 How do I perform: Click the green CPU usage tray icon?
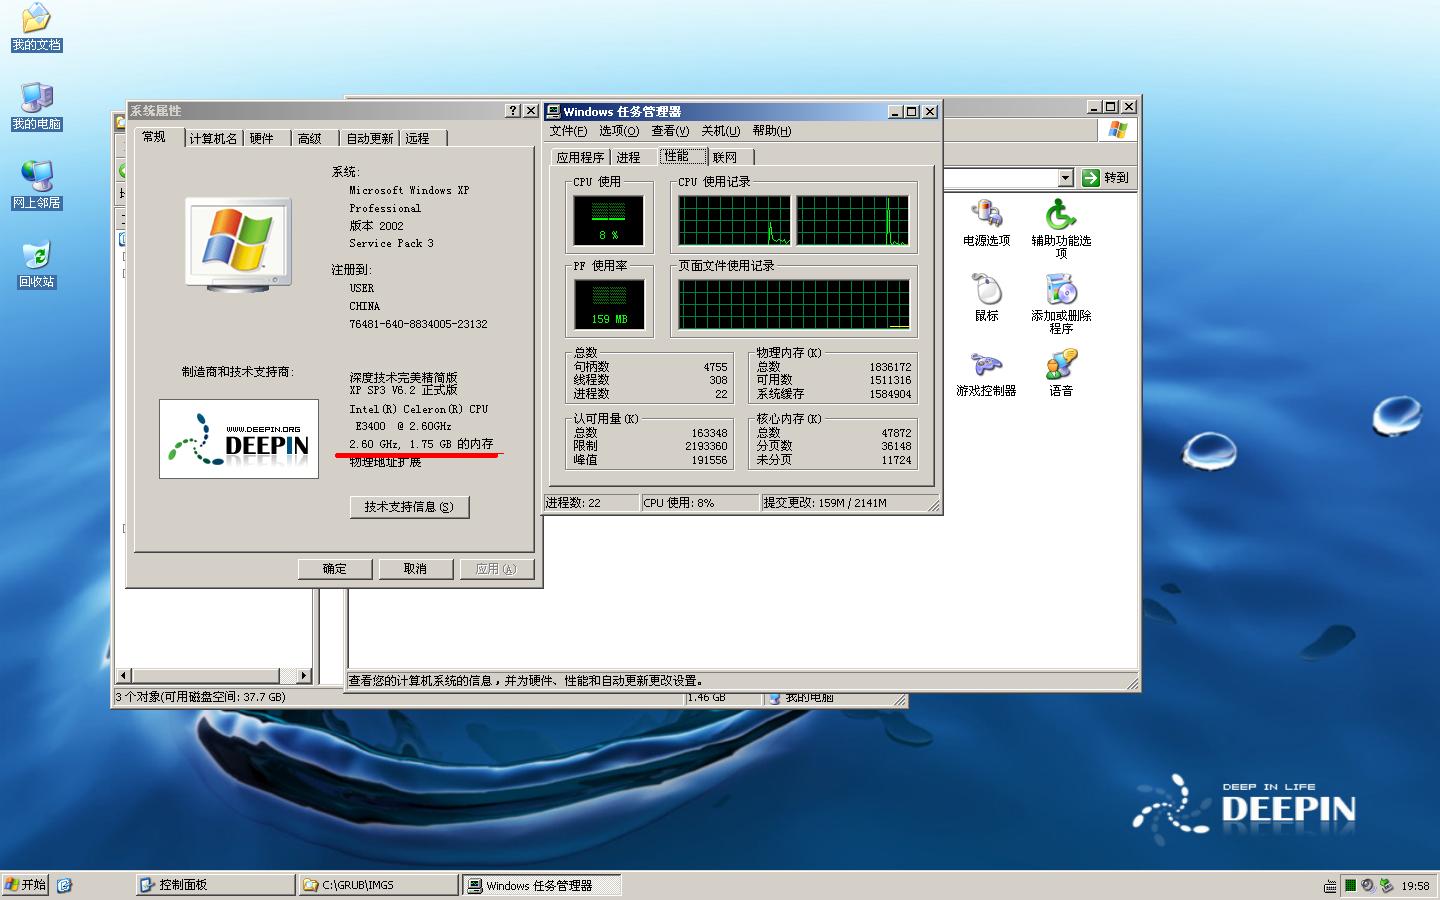[1350, 885]
